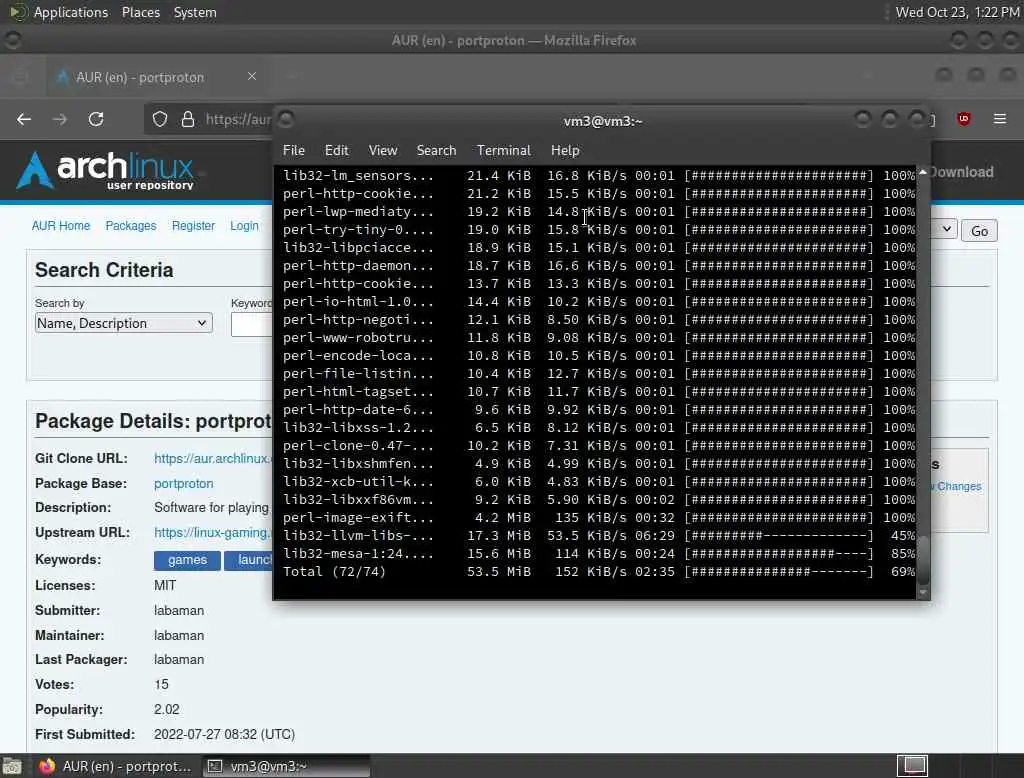Click the portproton Package Base link

click(x=184, y=483)
